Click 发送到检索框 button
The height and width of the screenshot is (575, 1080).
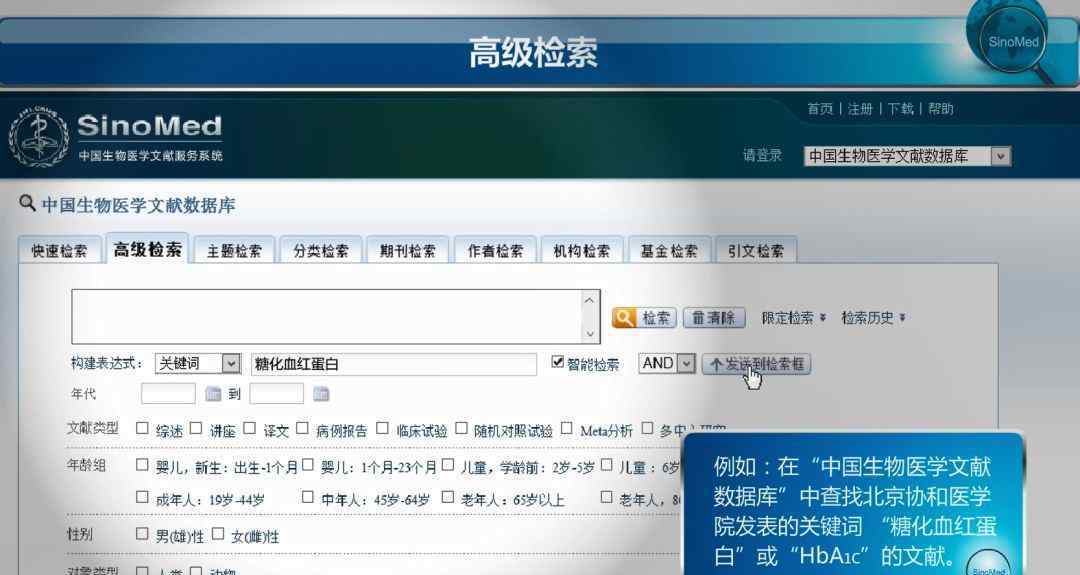pyautogui.click(x=756, y=364)
